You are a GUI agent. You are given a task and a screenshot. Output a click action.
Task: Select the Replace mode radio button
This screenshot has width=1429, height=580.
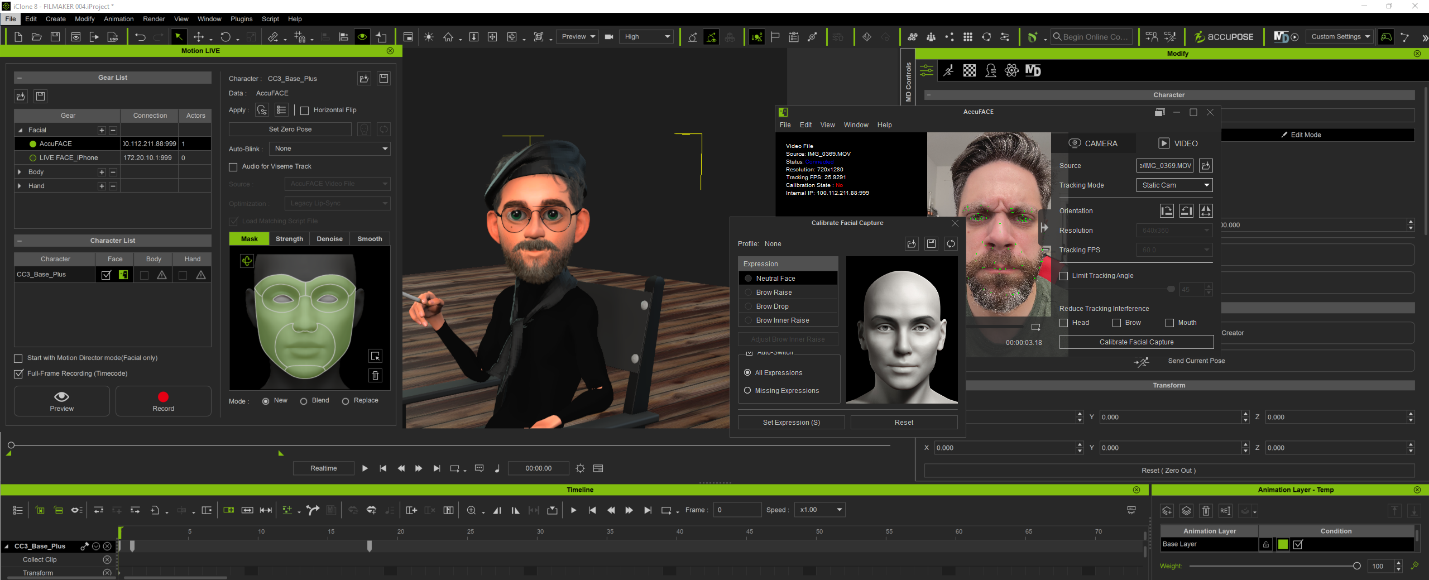pyautogui.click(x=346, y=401)
